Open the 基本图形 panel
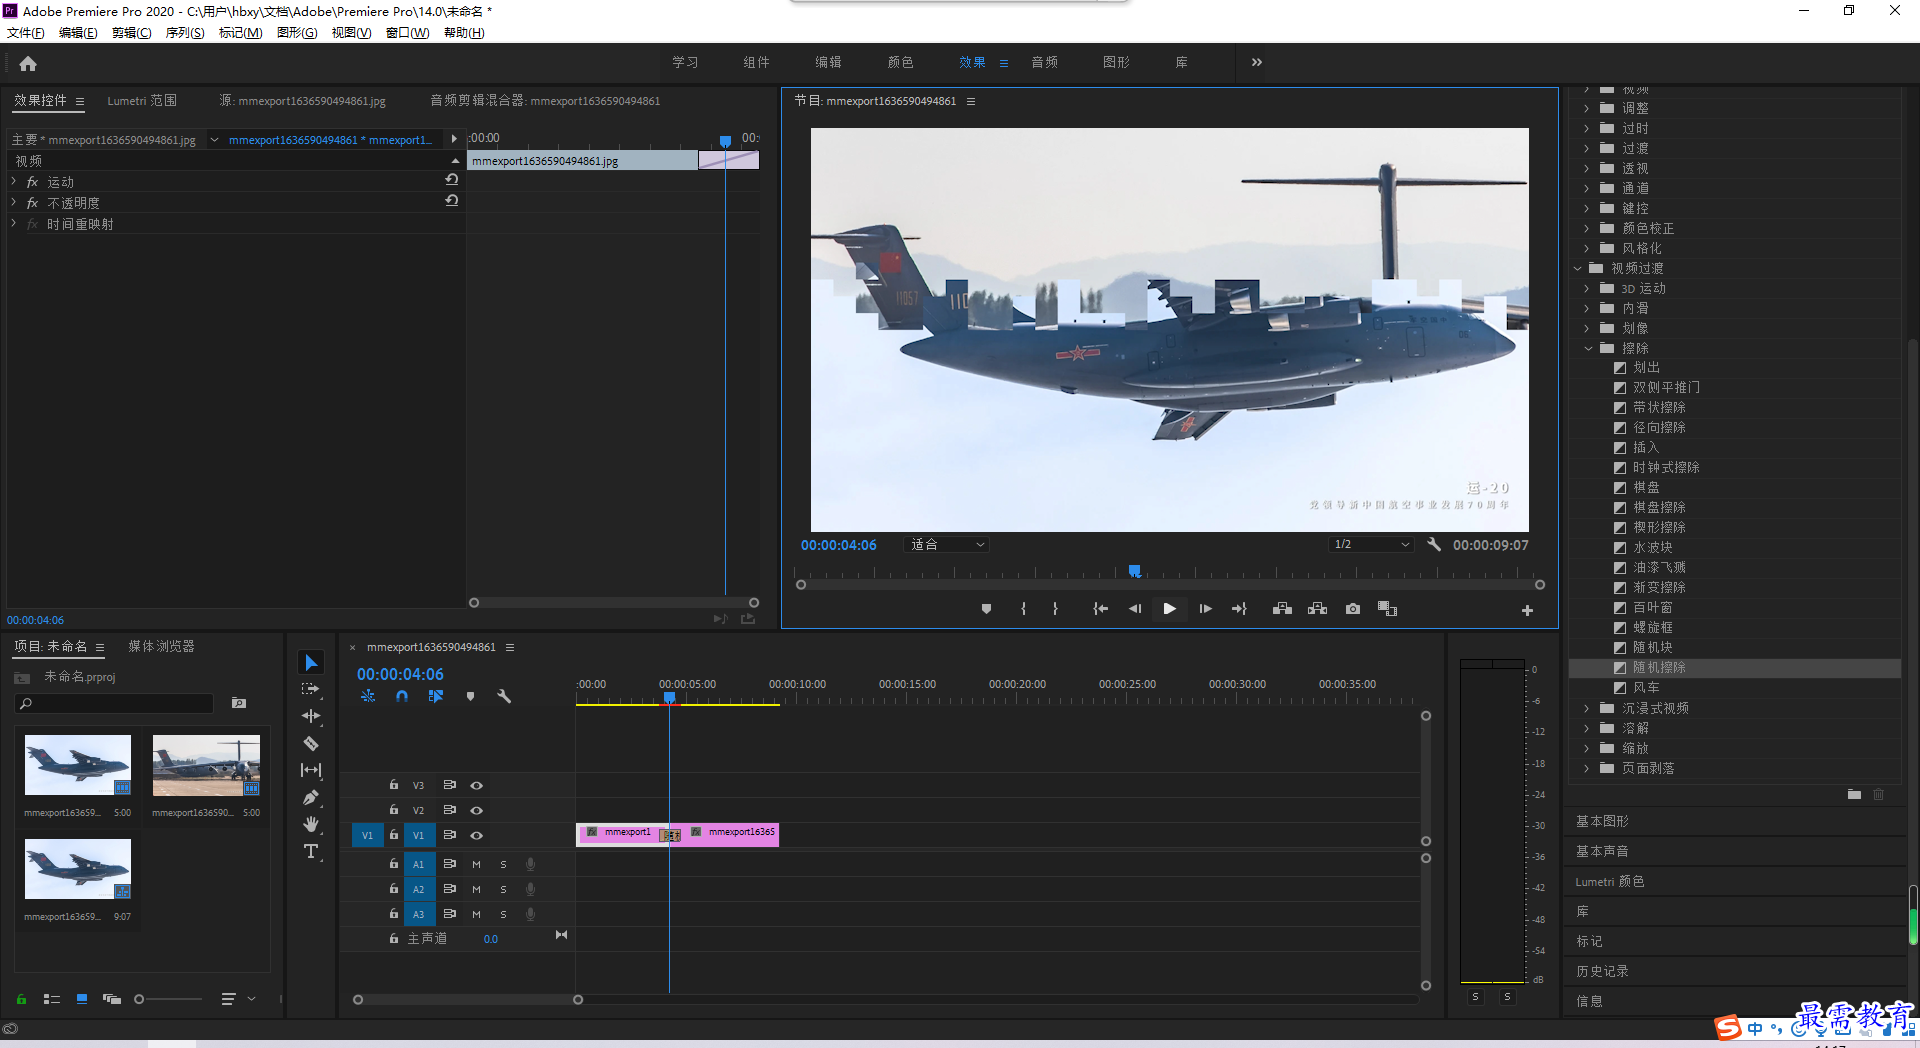The width and height of the screenshot is (1920, 1048). click(1602, 821)
